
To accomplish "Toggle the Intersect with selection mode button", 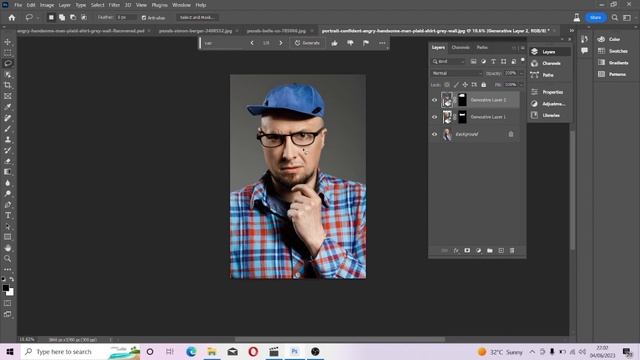I will point(84,18).
